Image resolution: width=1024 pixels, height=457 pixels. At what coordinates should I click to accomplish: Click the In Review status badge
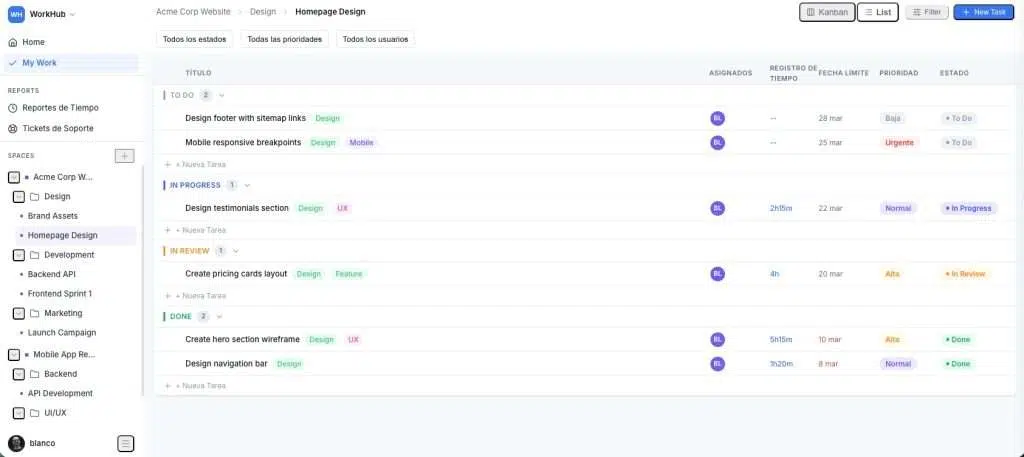967,274
